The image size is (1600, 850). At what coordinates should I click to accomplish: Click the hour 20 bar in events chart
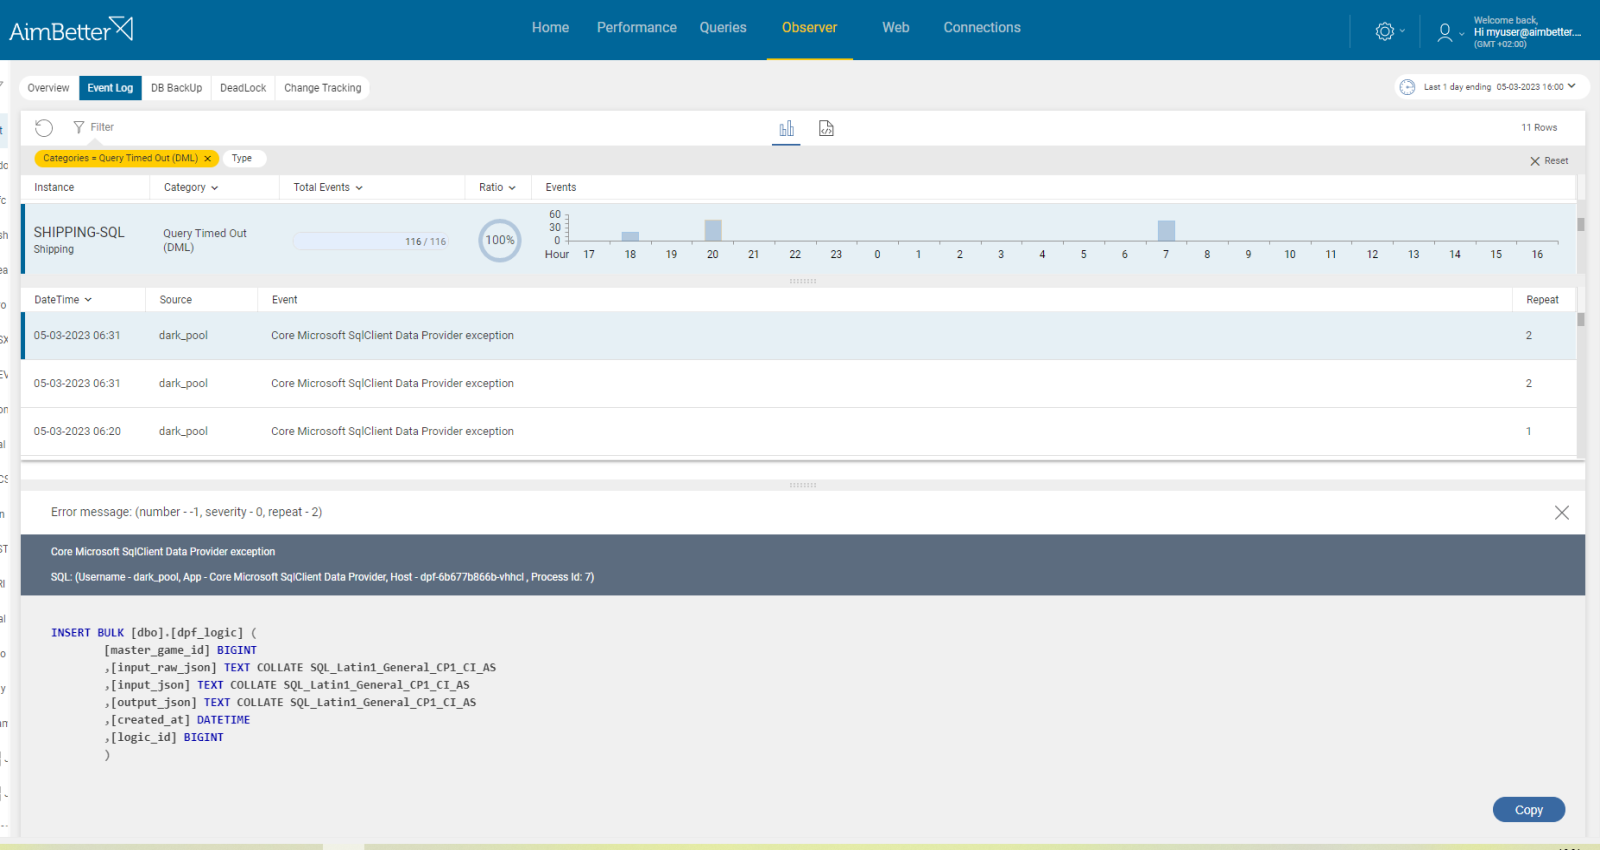713,230
